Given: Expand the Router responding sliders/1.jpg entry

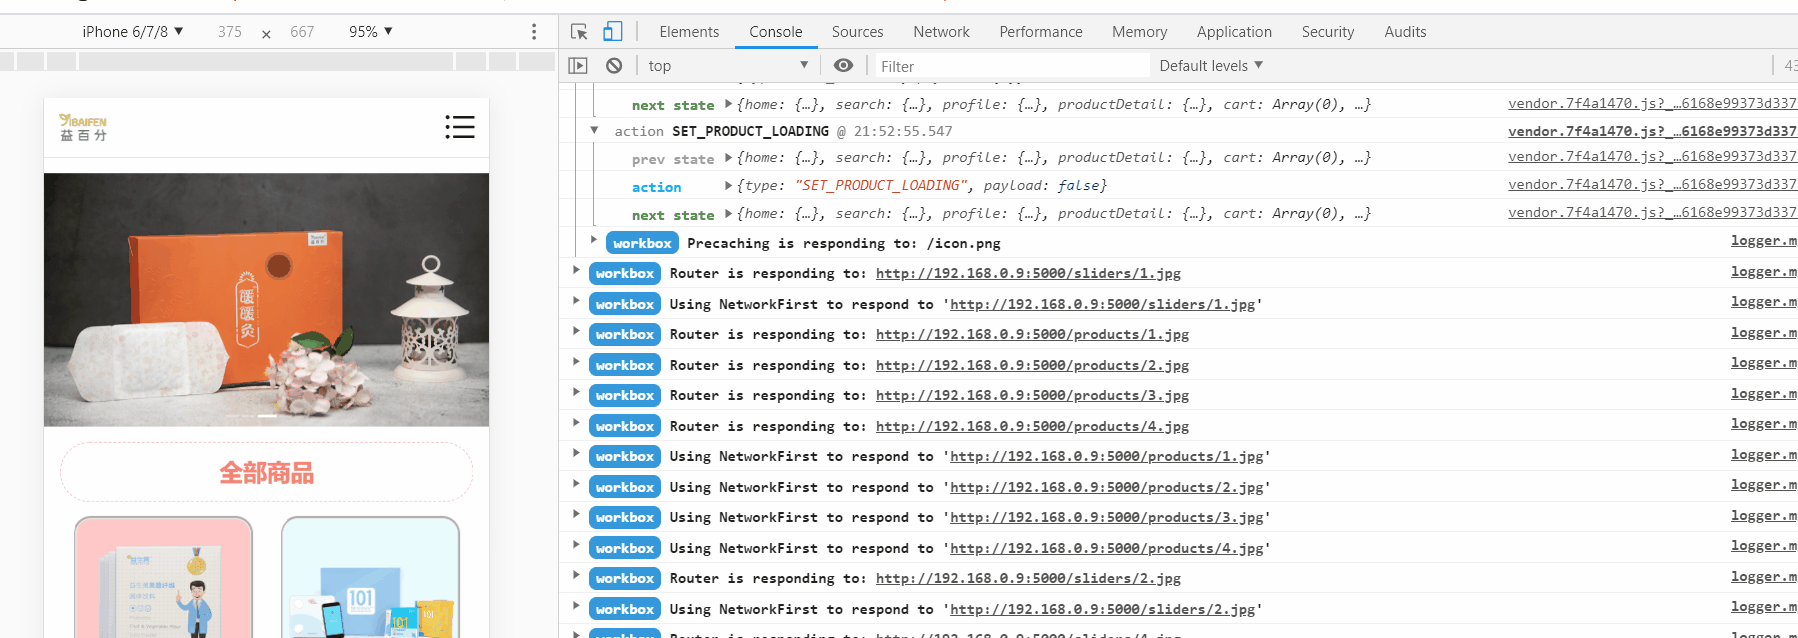Looking at the screenshot, I should 576,270.
